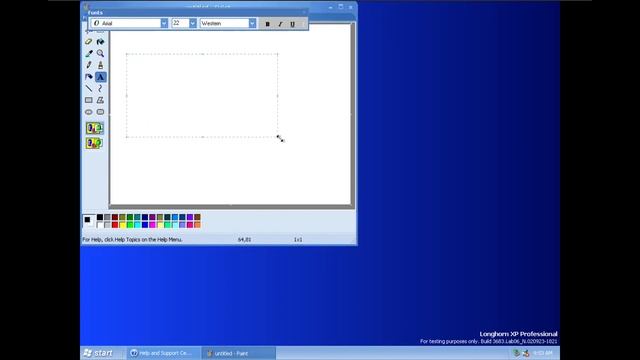Image resolution: width=640 pixels, height=360 pixels.
Task: Toggle Underline in the Fonts toolbar
Action: coord(292,24)
